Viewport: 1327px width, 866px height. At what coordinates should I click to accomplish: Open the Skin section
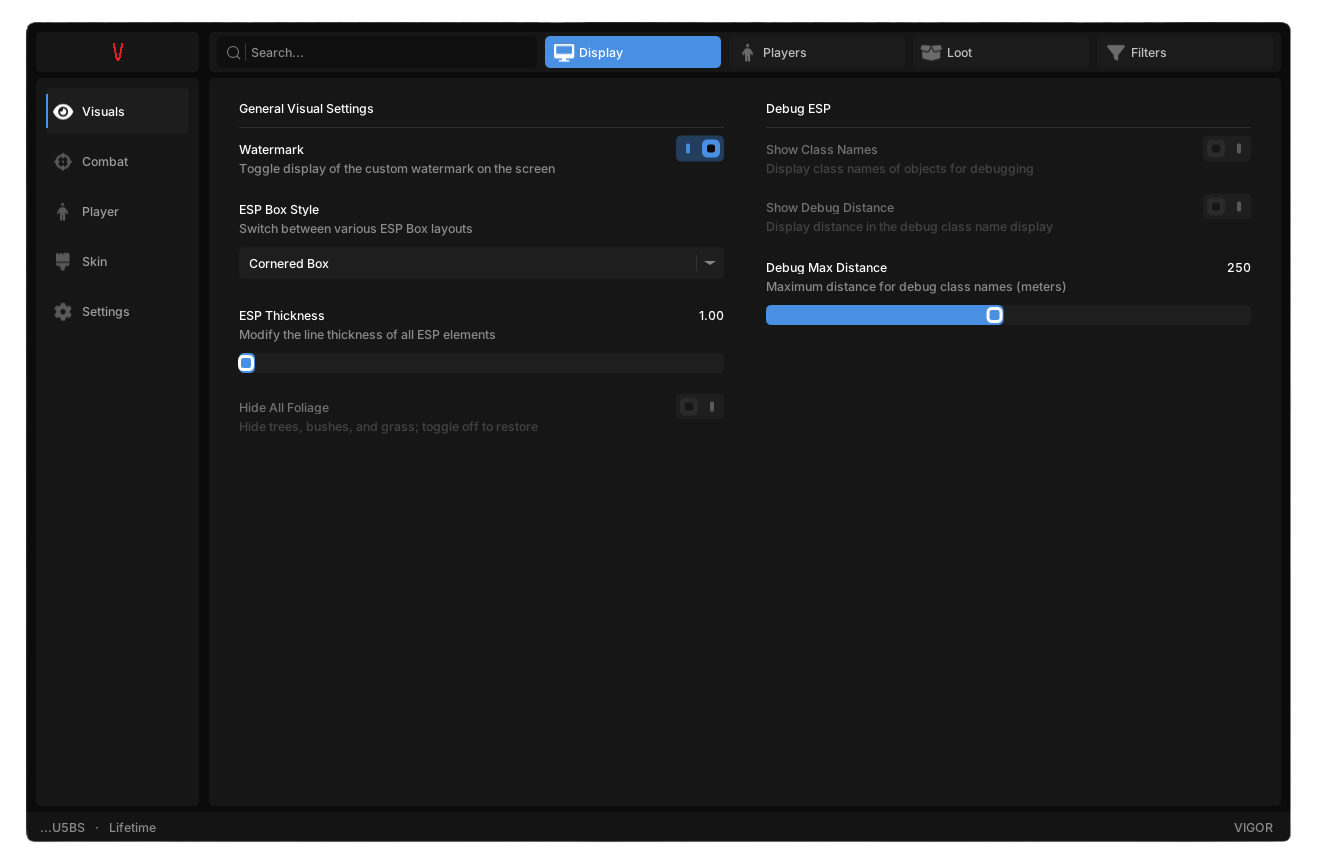118,262
